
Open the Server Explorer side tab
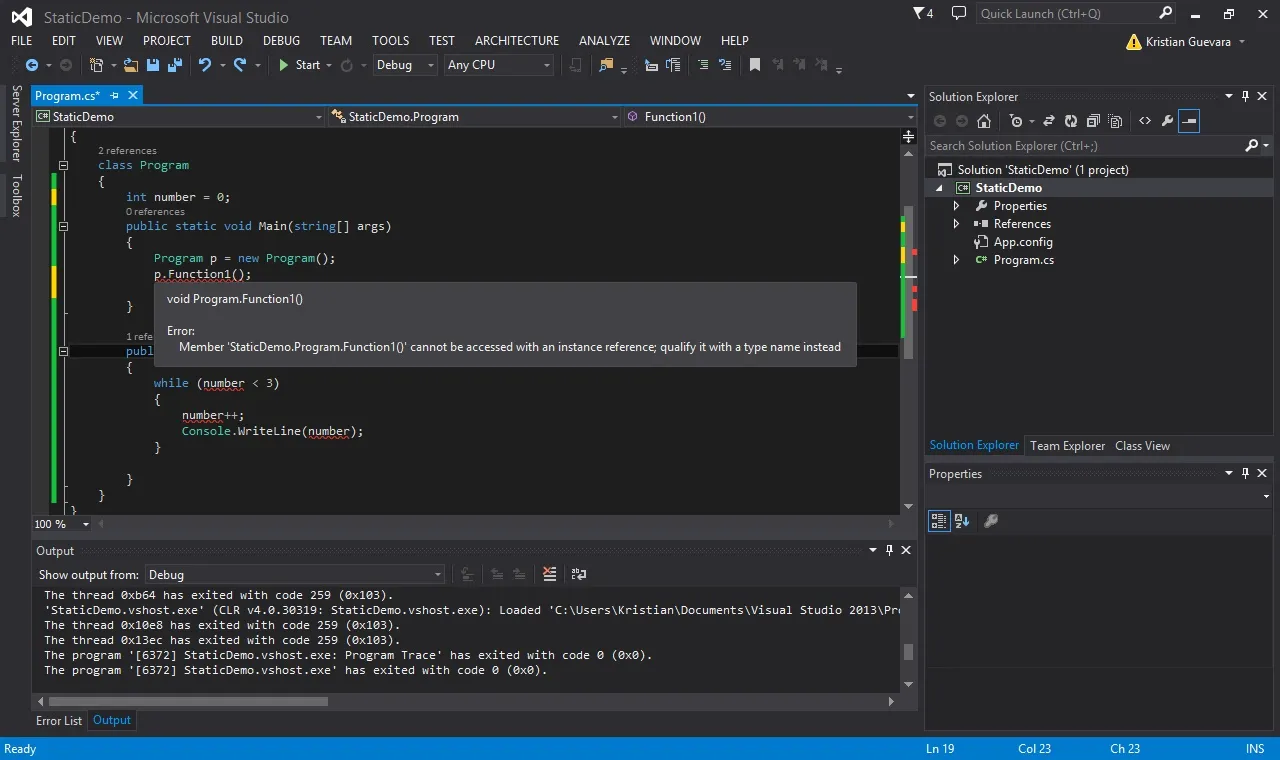16,123
